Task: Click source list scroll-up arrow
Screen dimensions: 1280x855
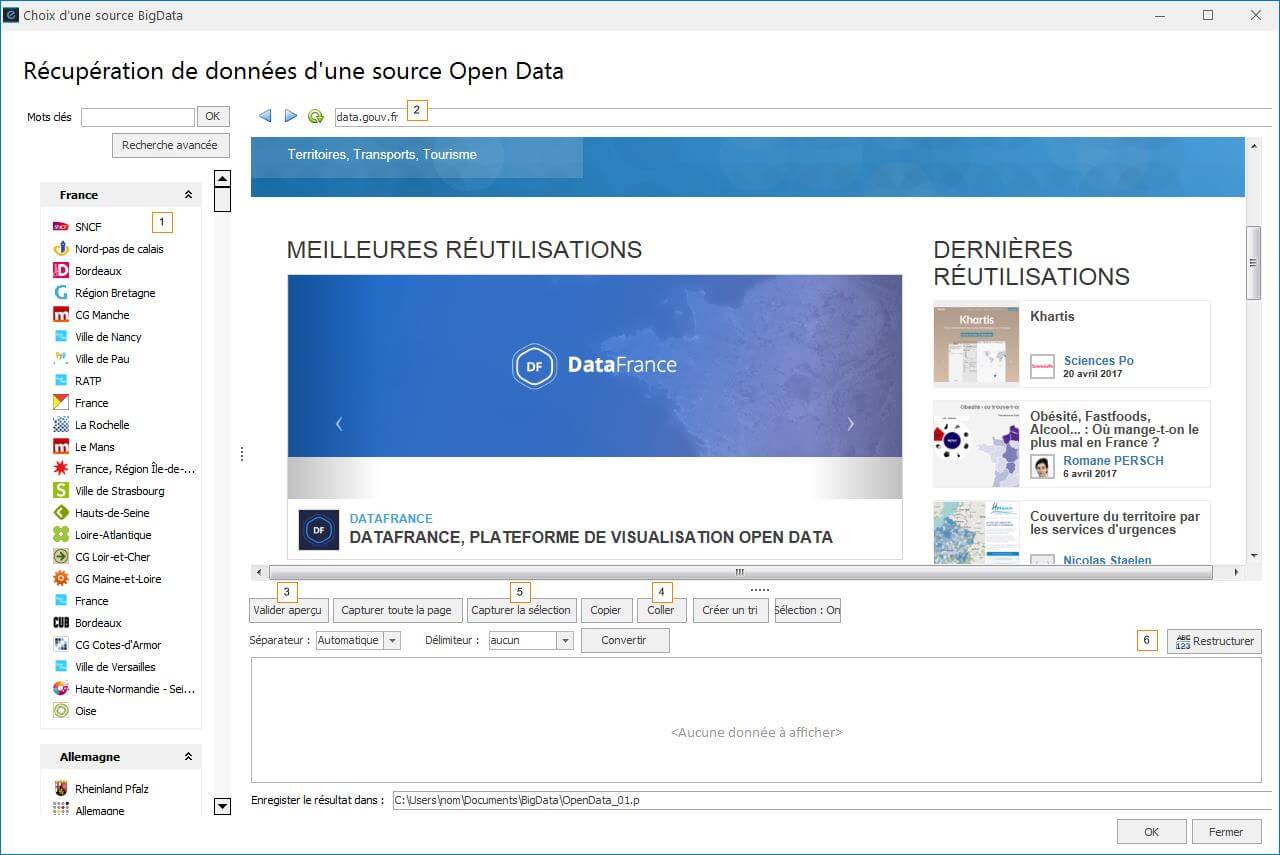Action: [x=222, y=179]
